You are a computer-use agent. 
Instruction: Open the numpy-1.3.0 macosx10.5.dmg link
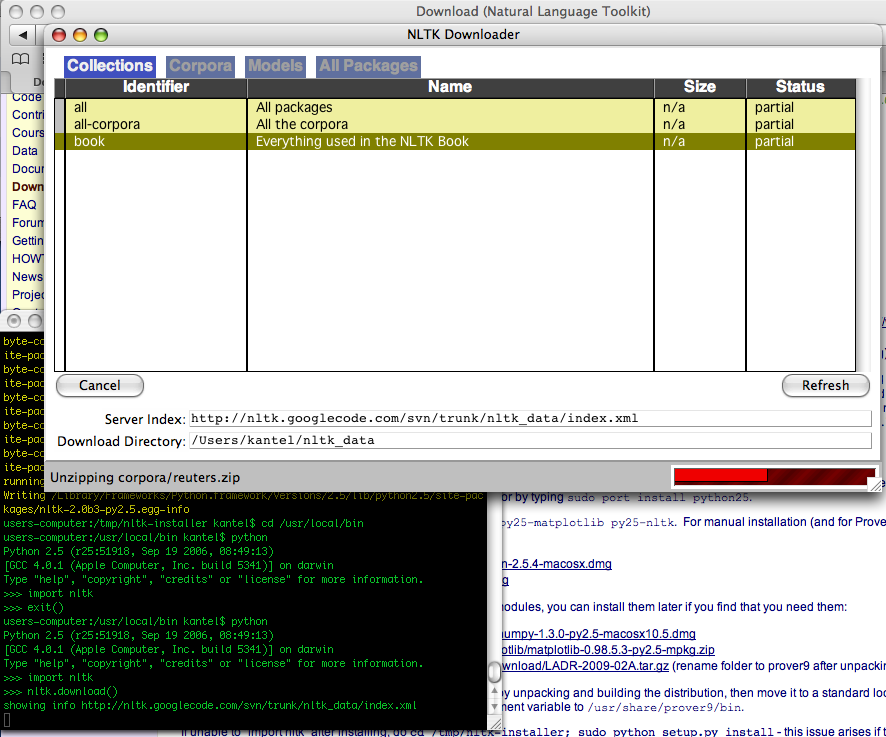tap(599, 634)
